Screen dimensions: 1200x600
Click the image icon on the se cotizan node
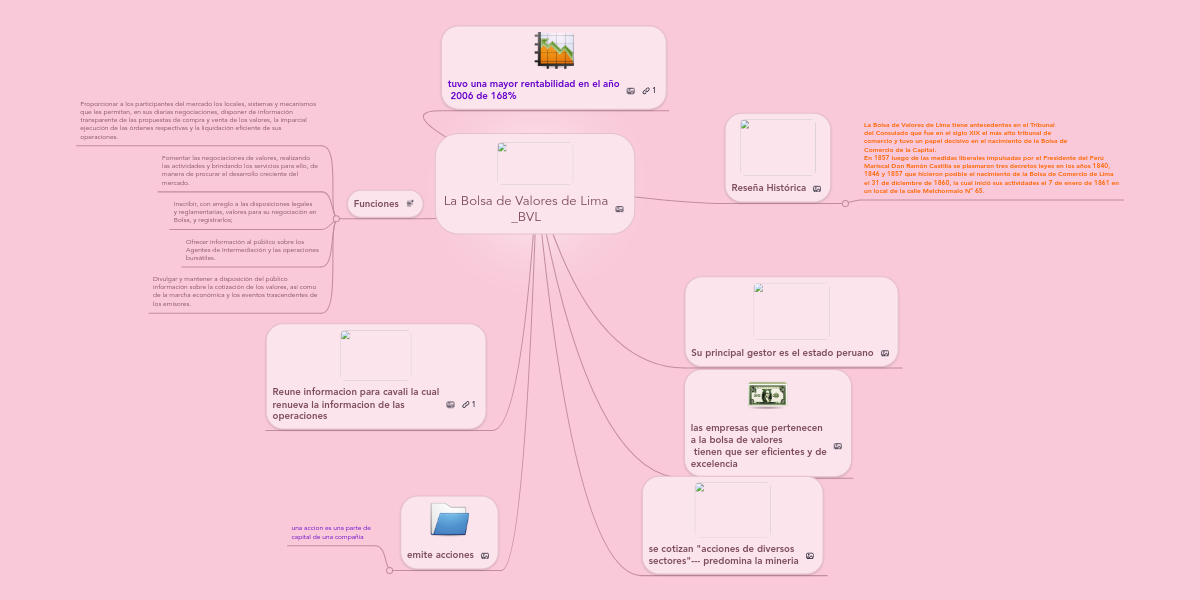point(810,555)
